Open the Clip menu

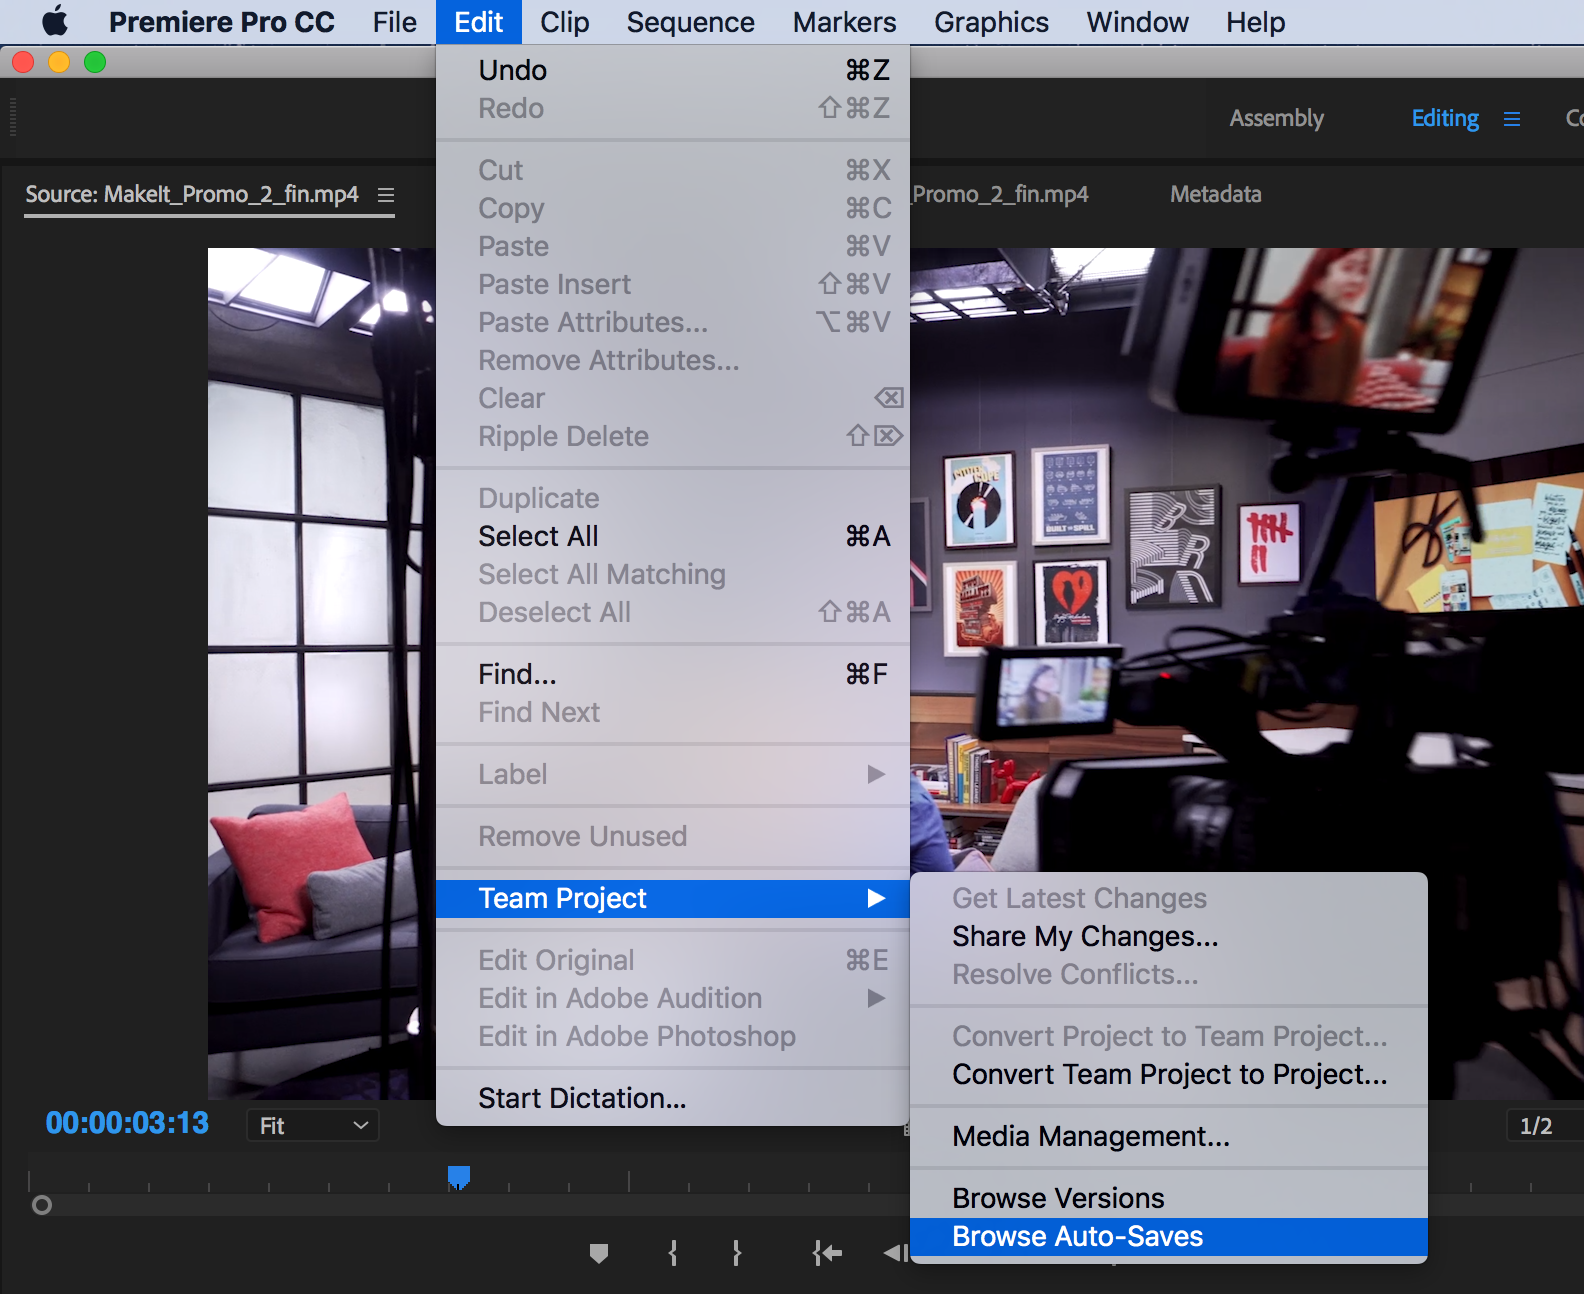click(565, 22)
